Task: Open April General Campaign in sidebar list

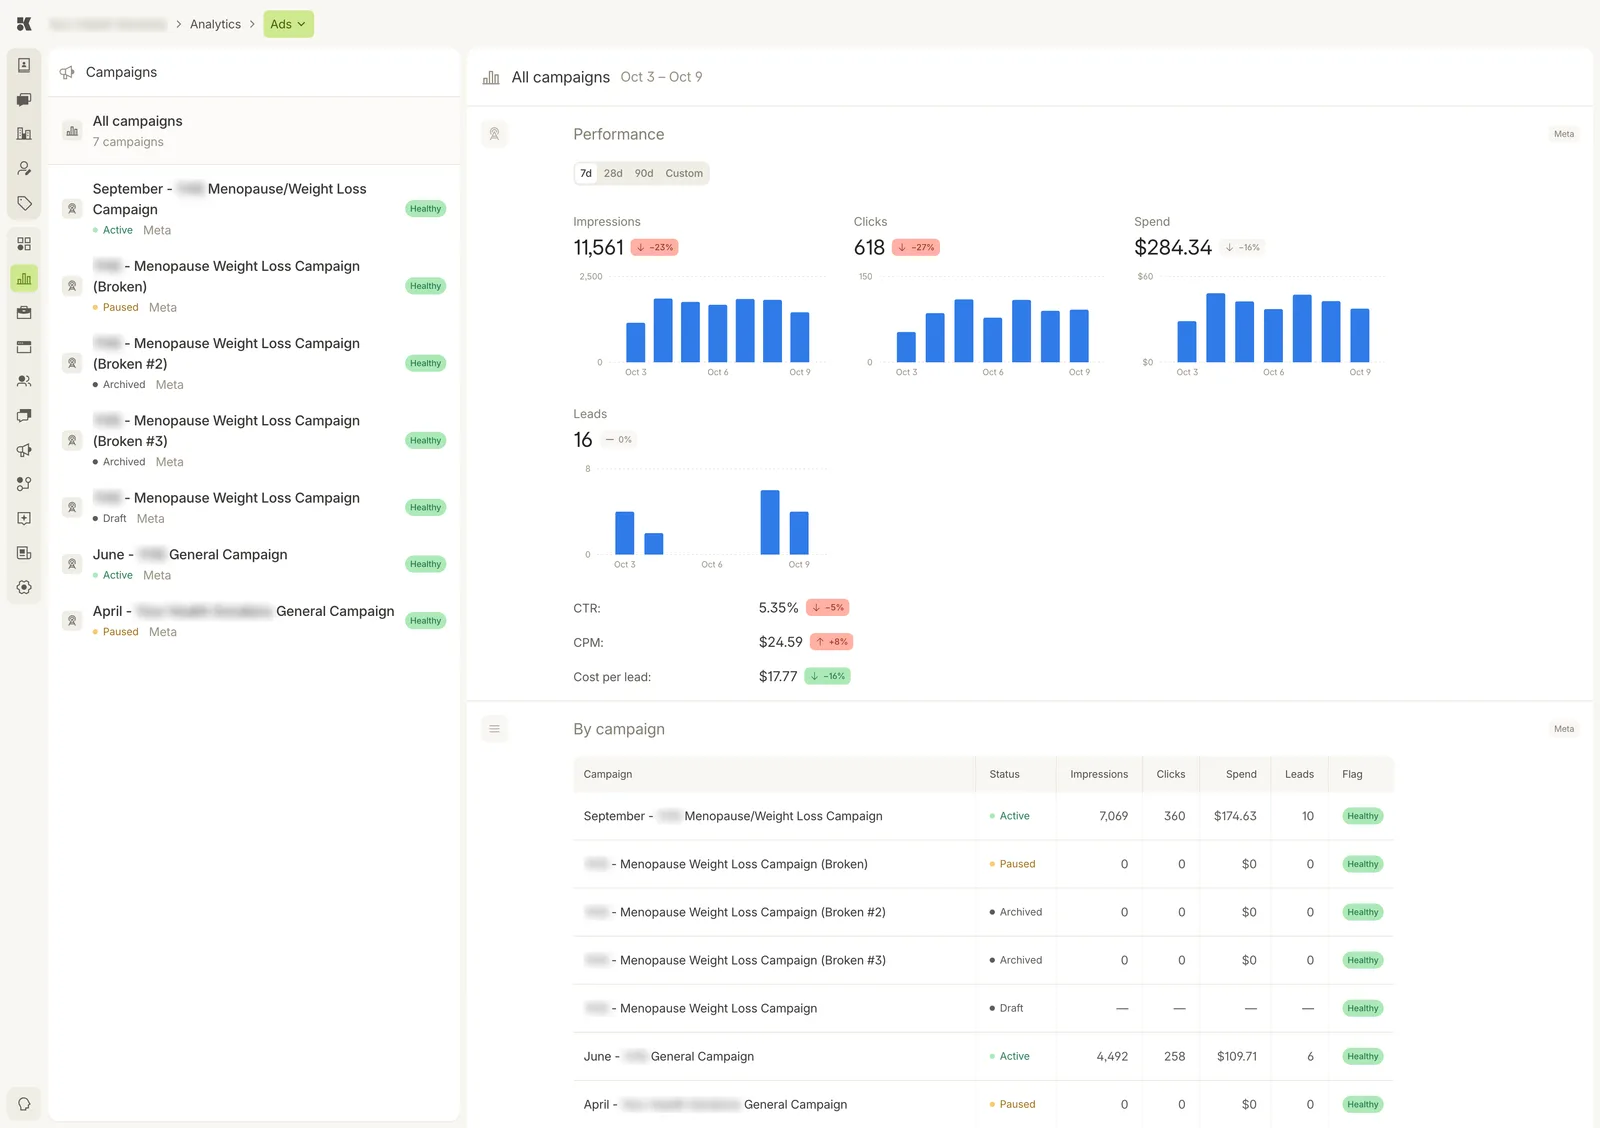Action: 254,620
